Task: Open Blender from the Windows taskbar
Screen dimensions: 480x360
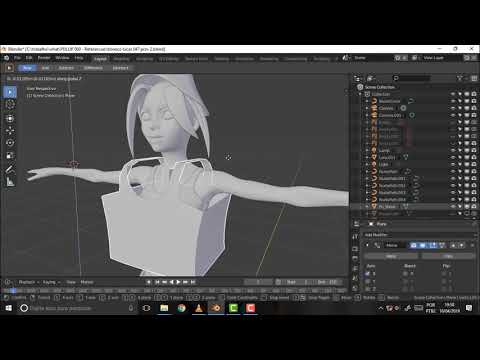Action: 216,308
